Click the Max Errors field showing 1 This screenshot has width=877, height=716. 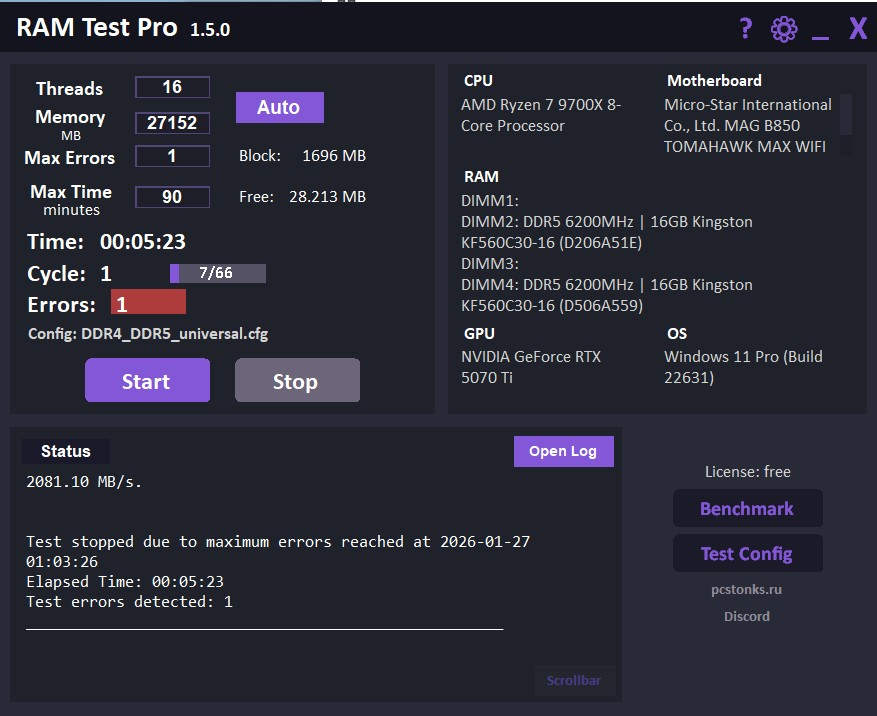click(172, 156)
